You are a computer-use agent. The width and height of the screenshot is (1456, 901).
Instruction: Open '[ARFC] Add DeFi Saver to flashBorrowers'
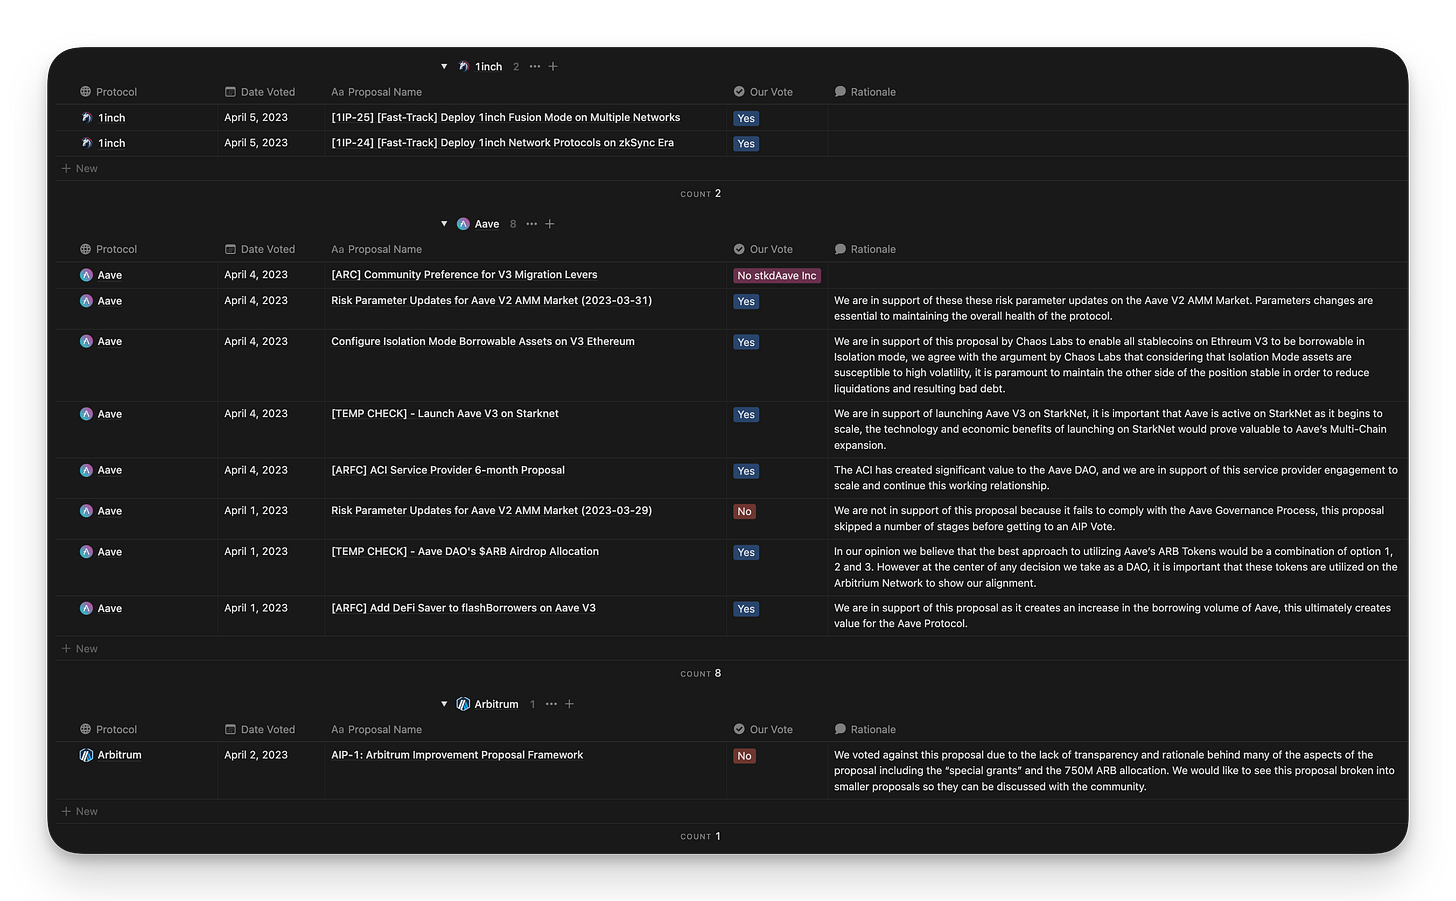[463, 608]
